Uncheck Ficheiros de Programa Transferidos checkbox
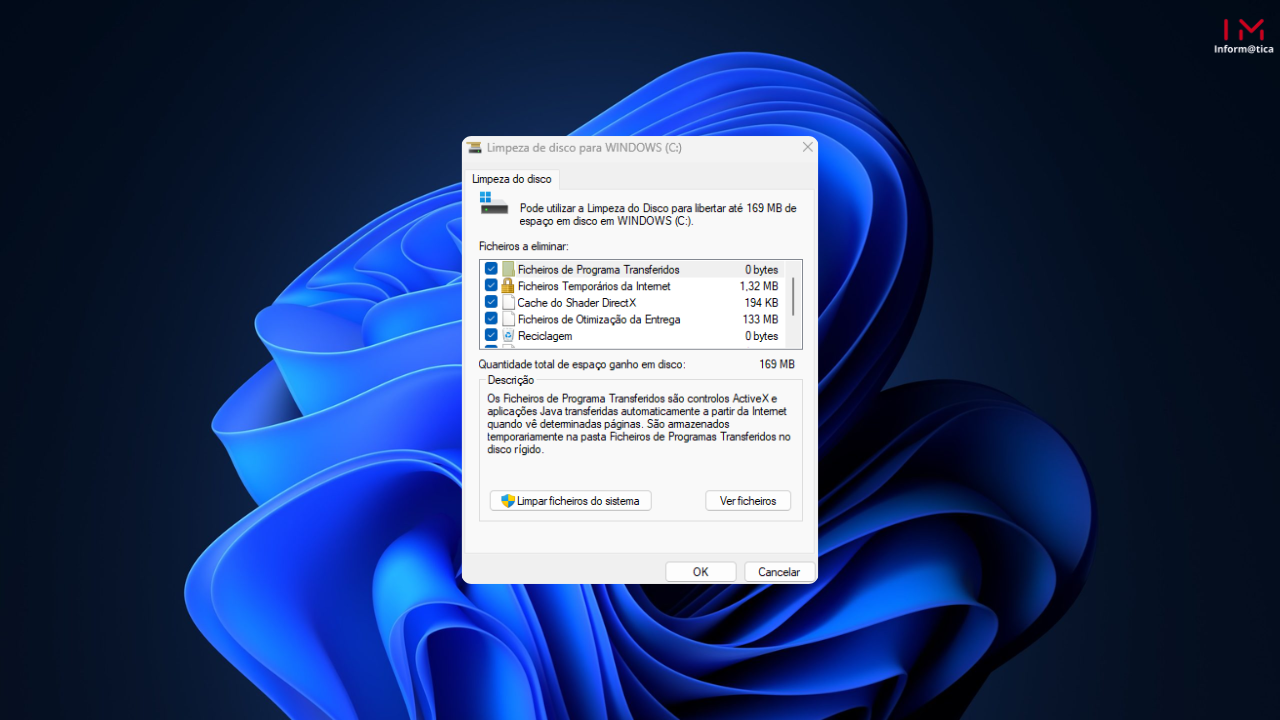1280x720 pixels. point(491,269)
